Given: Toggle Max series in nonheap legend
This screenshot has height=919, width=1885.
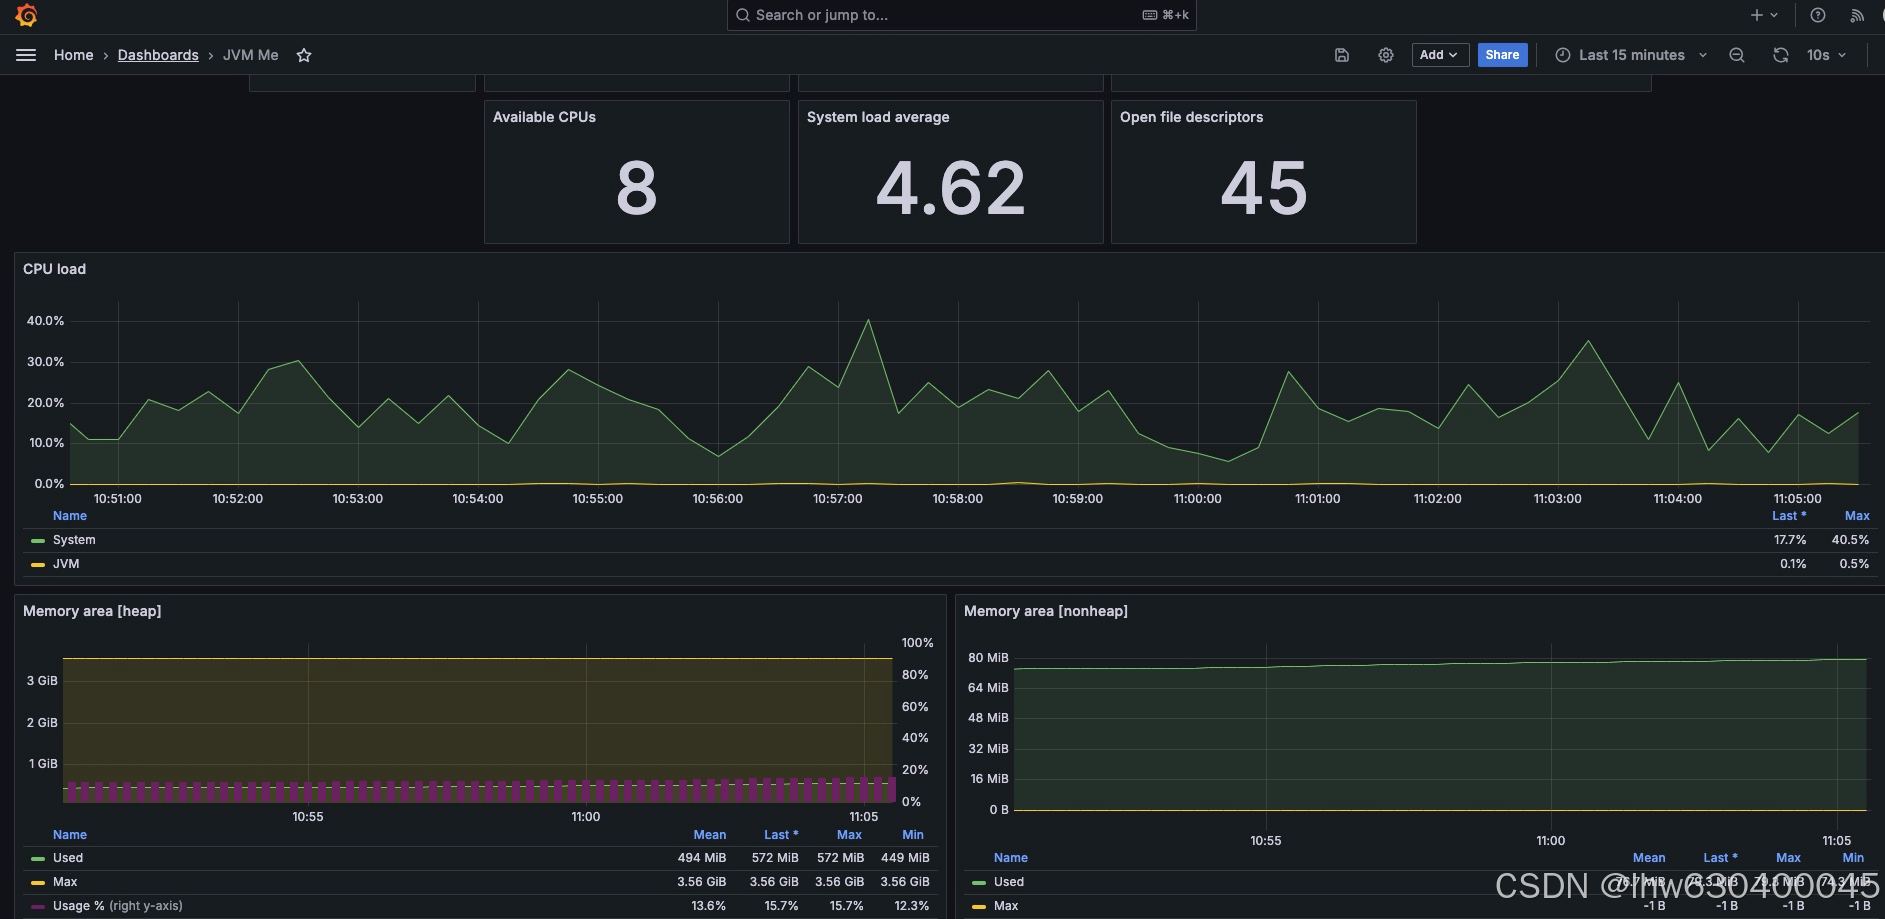Looking at the screenshot, I should click(1006, 906).
